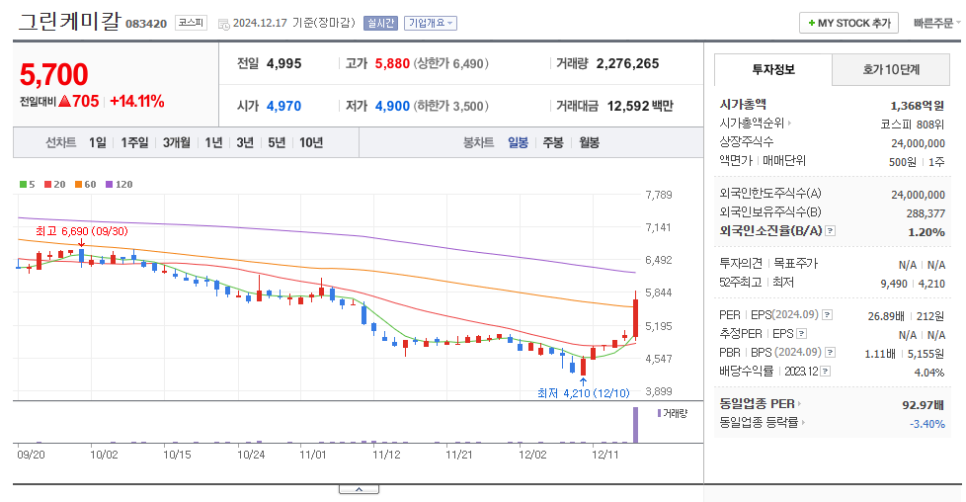
Task: Switch to 투자정보 tab
Action: coord(773,70)
